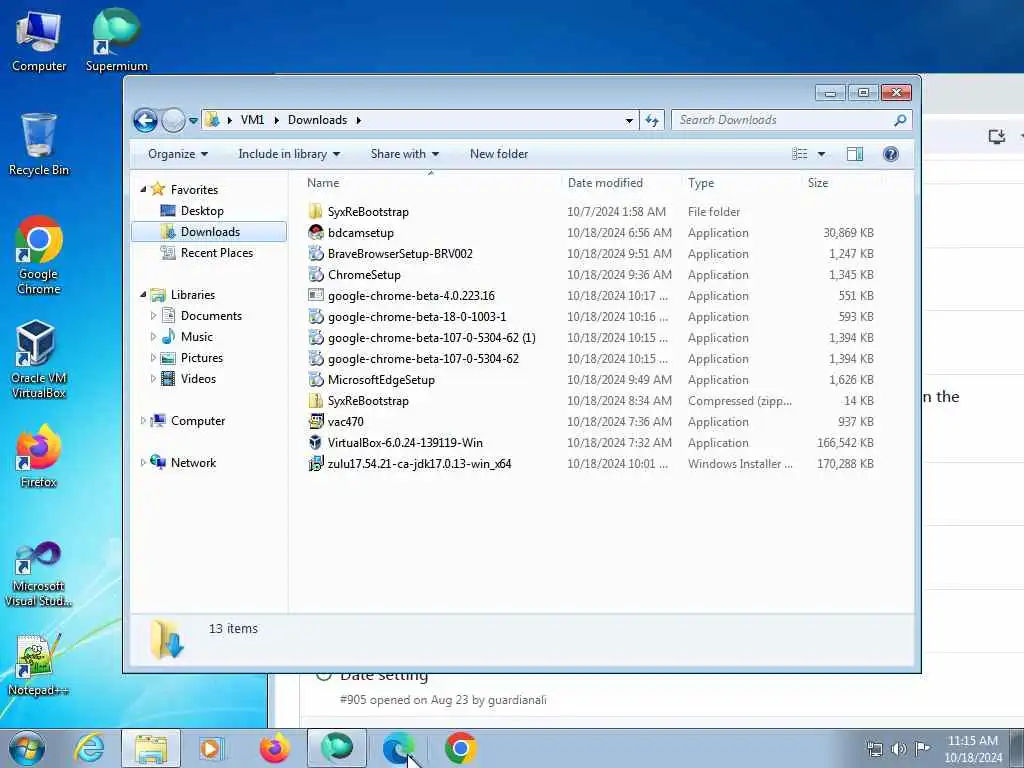Click the Chrome taskbar icon

click(460, 748)
